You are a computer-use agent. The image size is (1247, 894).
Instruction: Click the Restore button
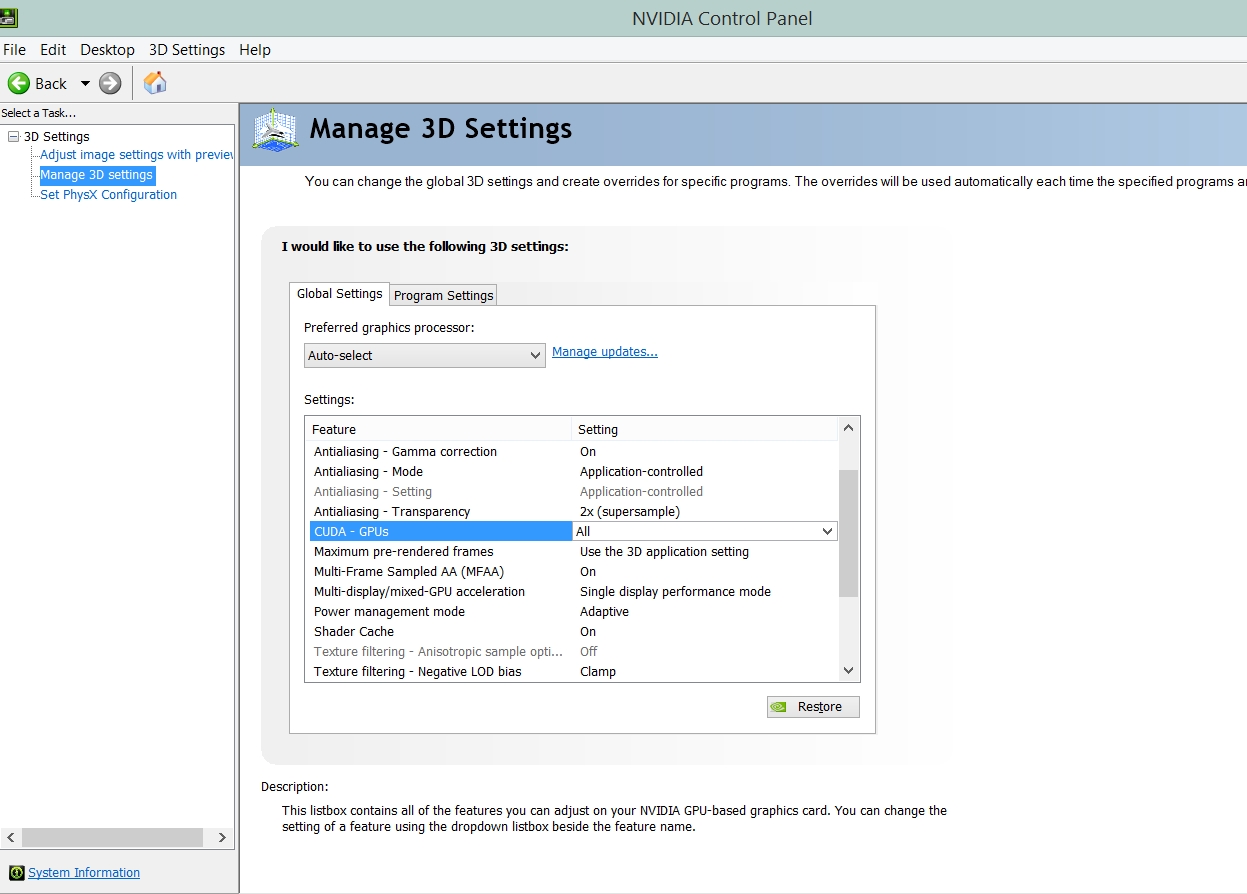tap(813, 707)
